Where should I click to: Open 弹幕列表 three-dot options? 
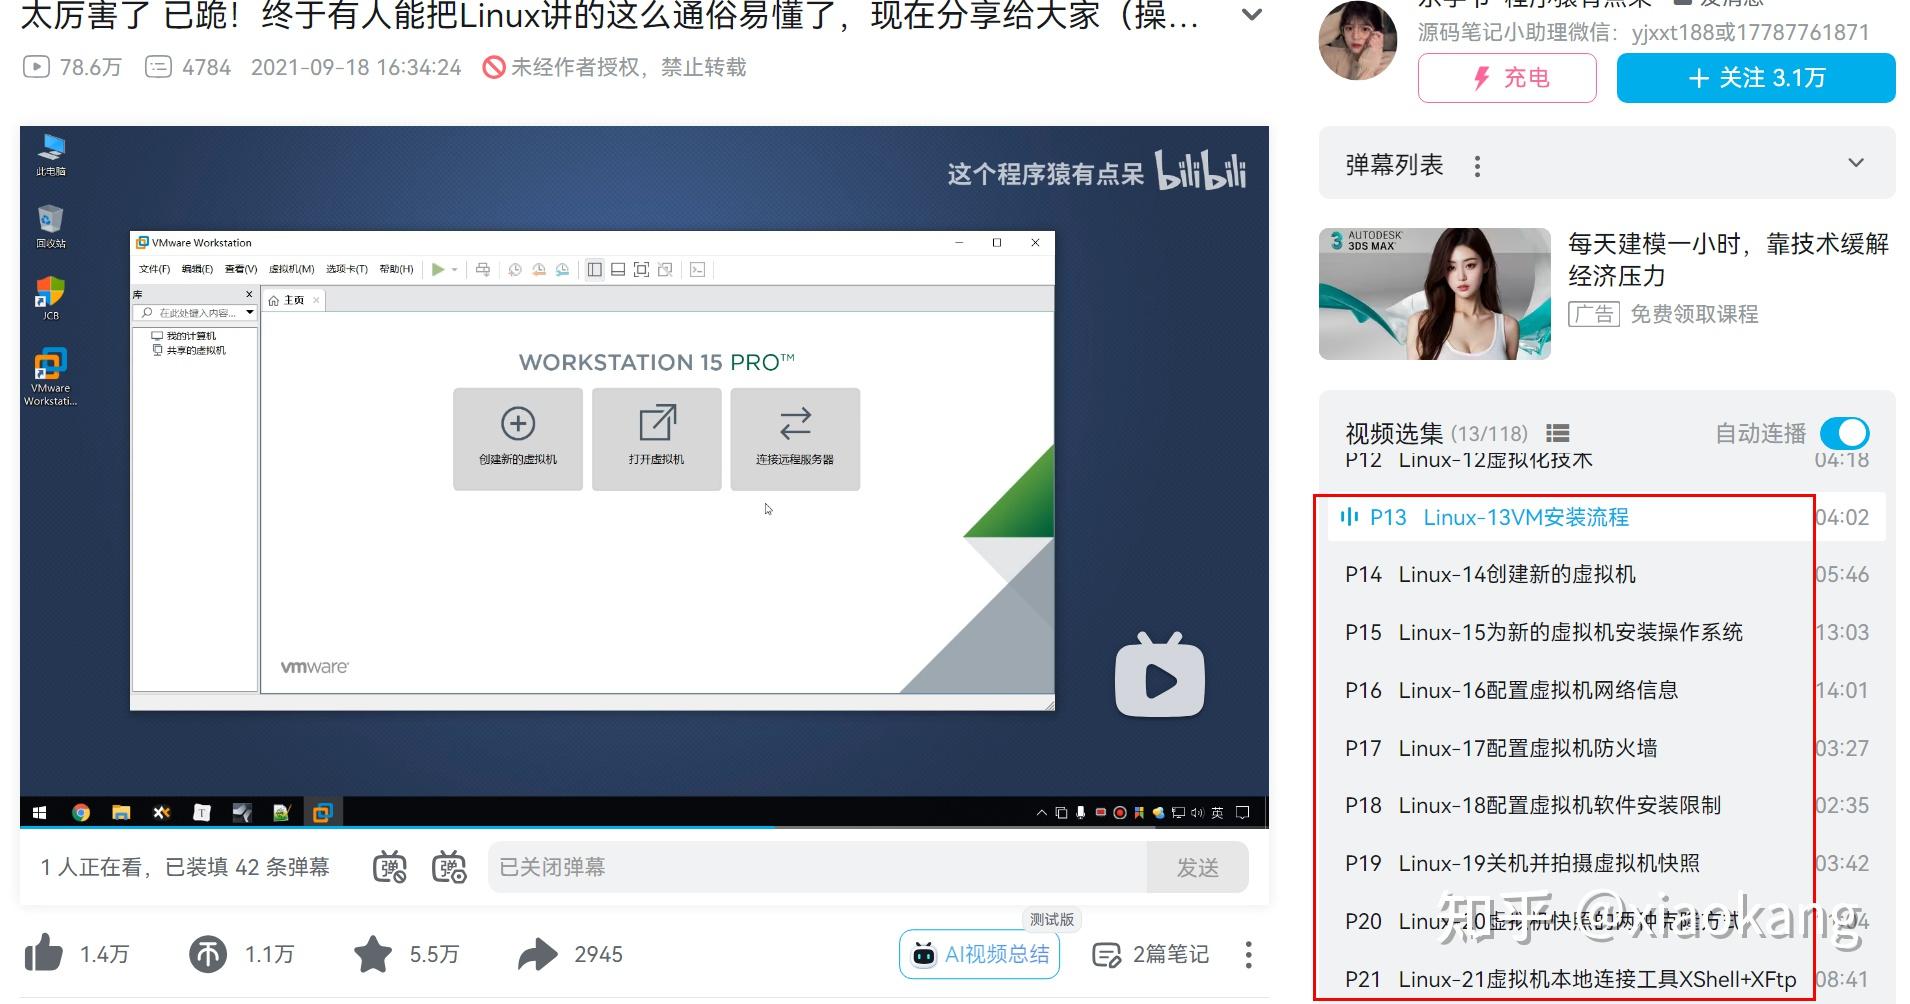pyautogui.click(x=1477, y=165)
